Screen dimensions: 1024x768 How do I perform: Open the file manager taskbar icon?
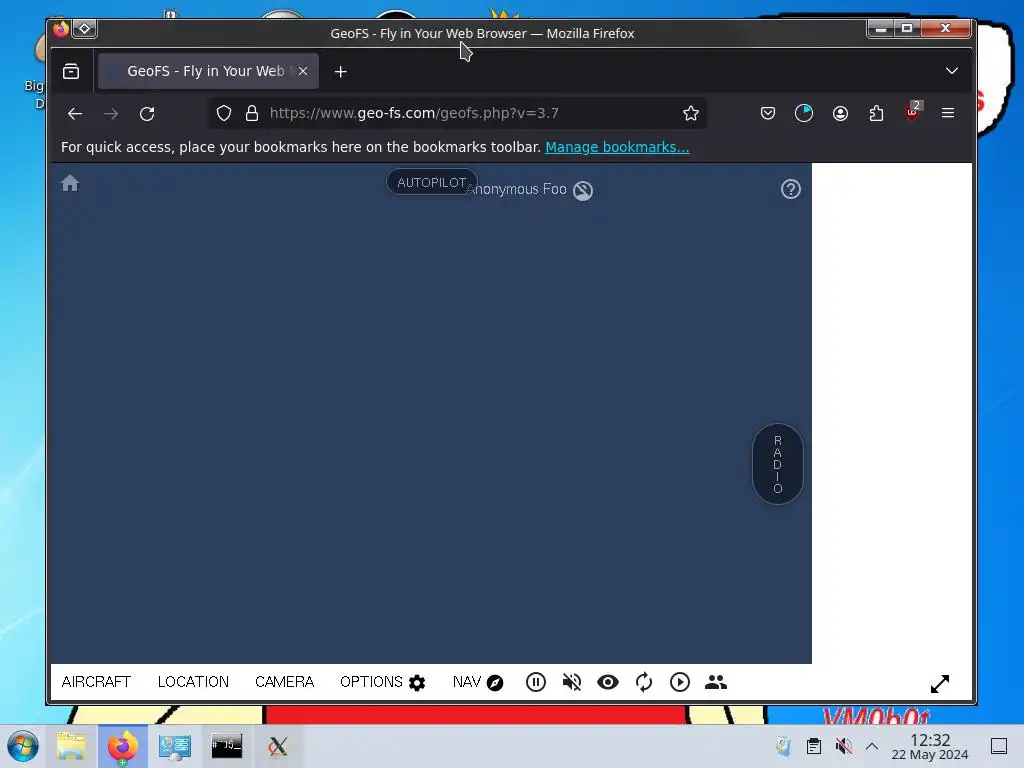(71, 746)
